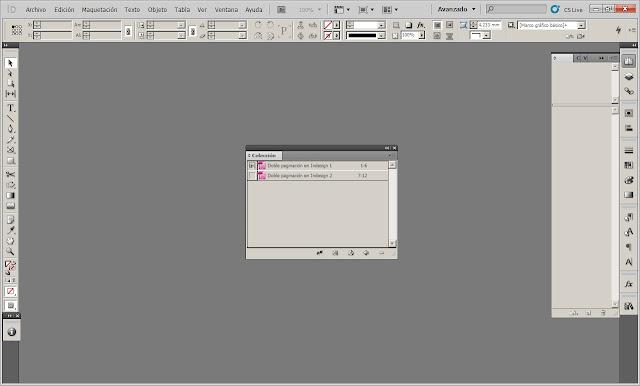The image size is (640, 386).
Task: Click the book panel scrollbar down arrow
Action: click(x=392, y=243)
